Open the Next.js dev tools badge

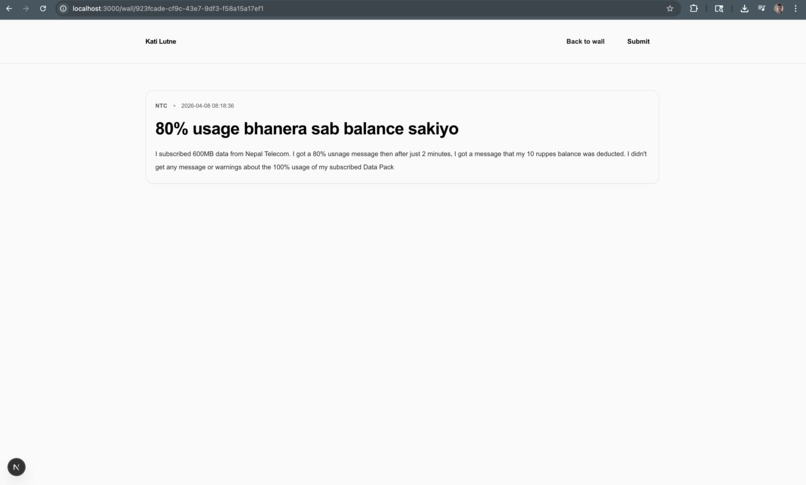[16, 467]
